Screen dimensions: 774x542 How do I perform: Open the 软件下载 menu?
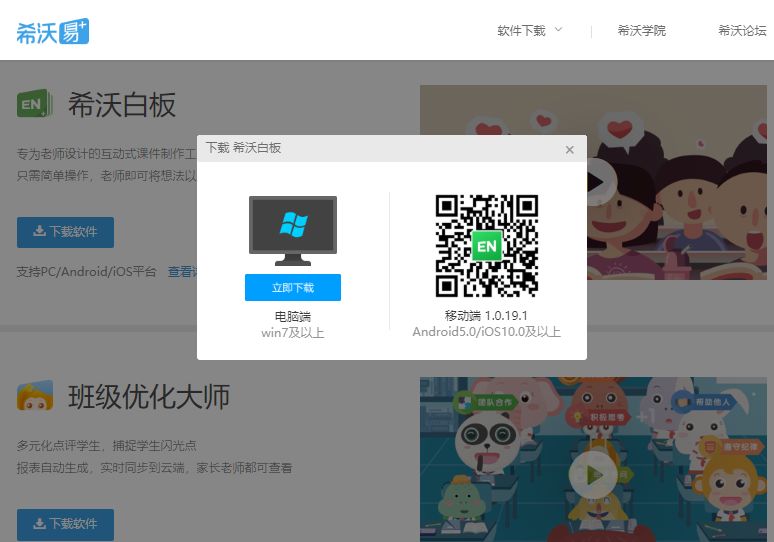tap(521, 31)
